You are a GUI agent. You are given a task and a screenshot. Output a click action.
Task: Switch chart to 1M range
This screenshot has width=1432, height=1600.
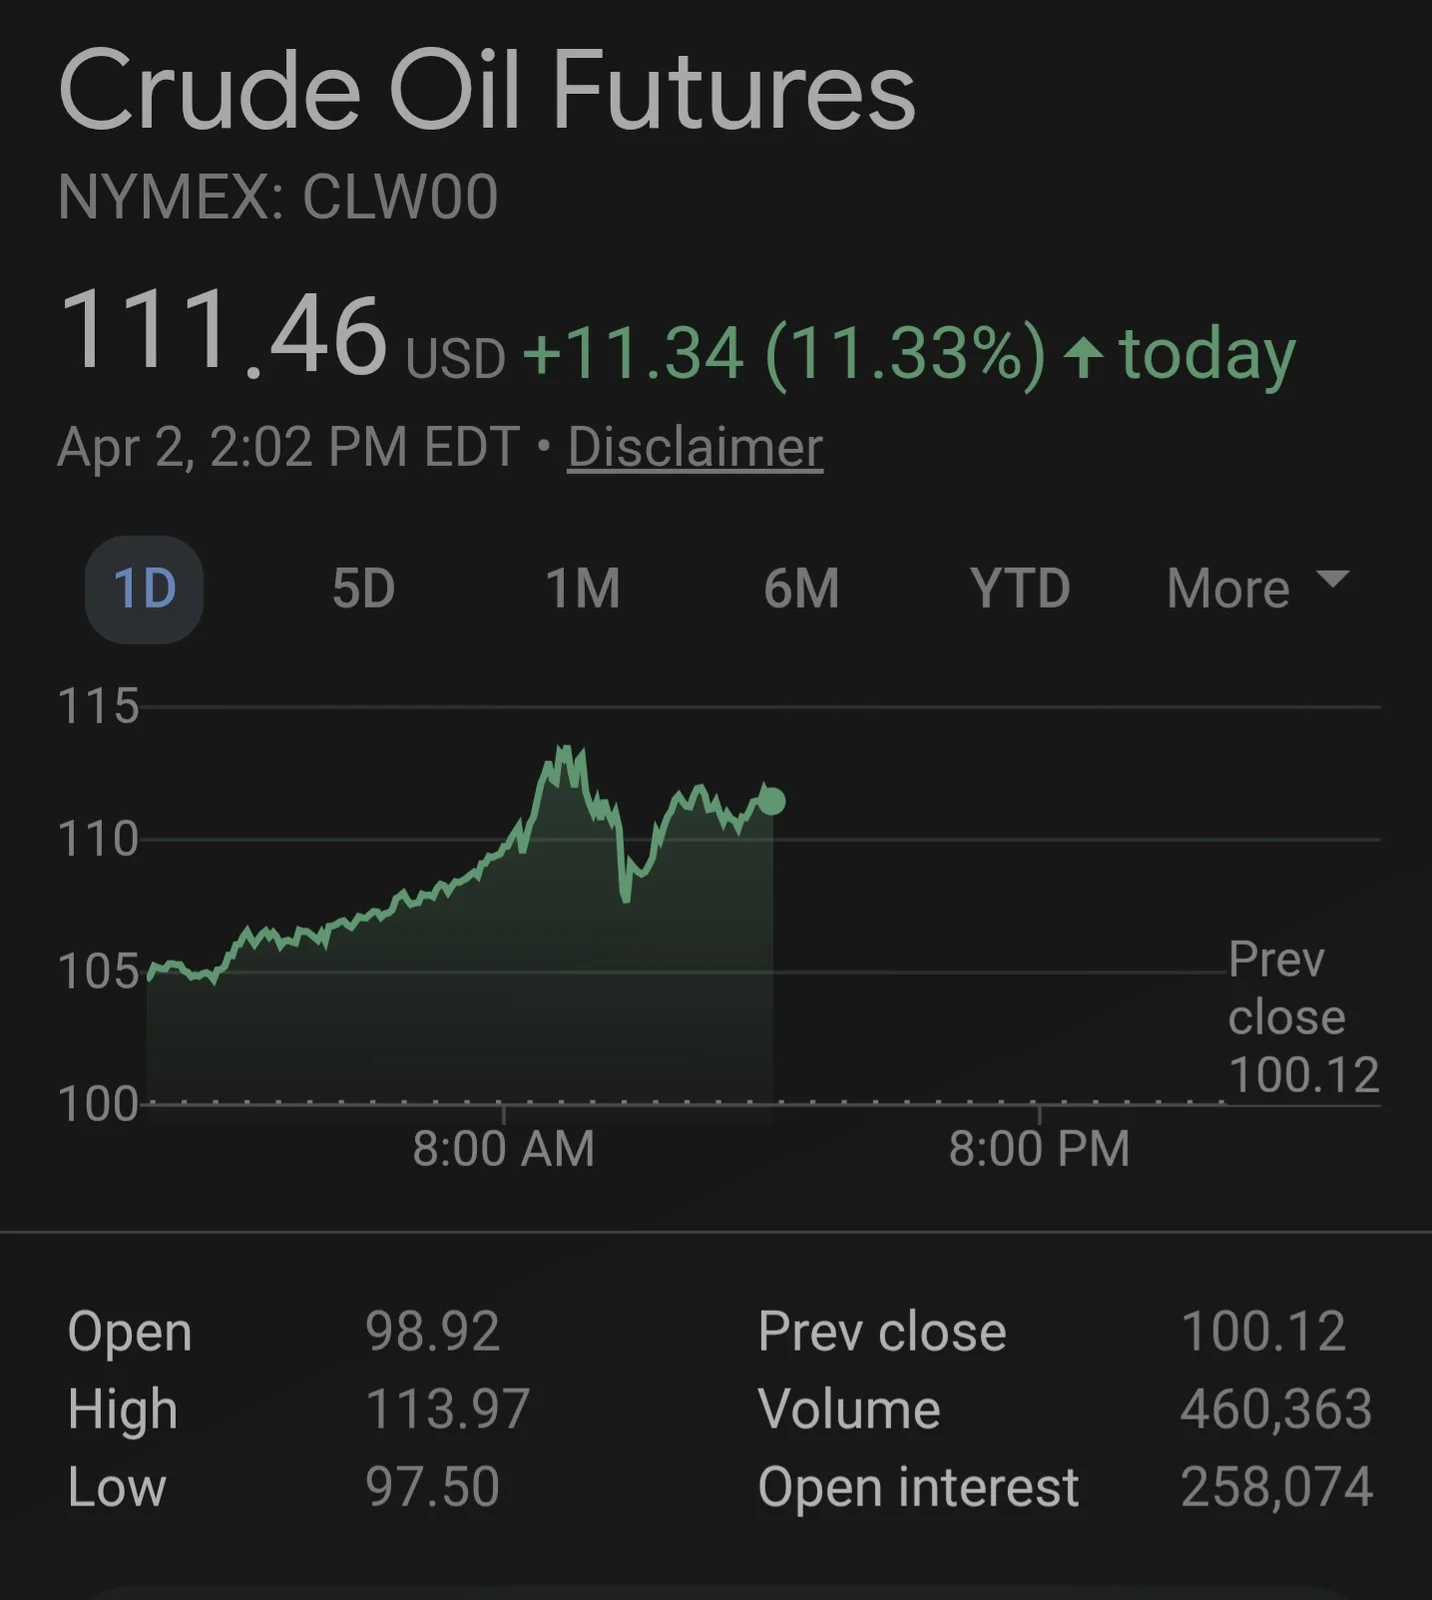click(582, 589)
